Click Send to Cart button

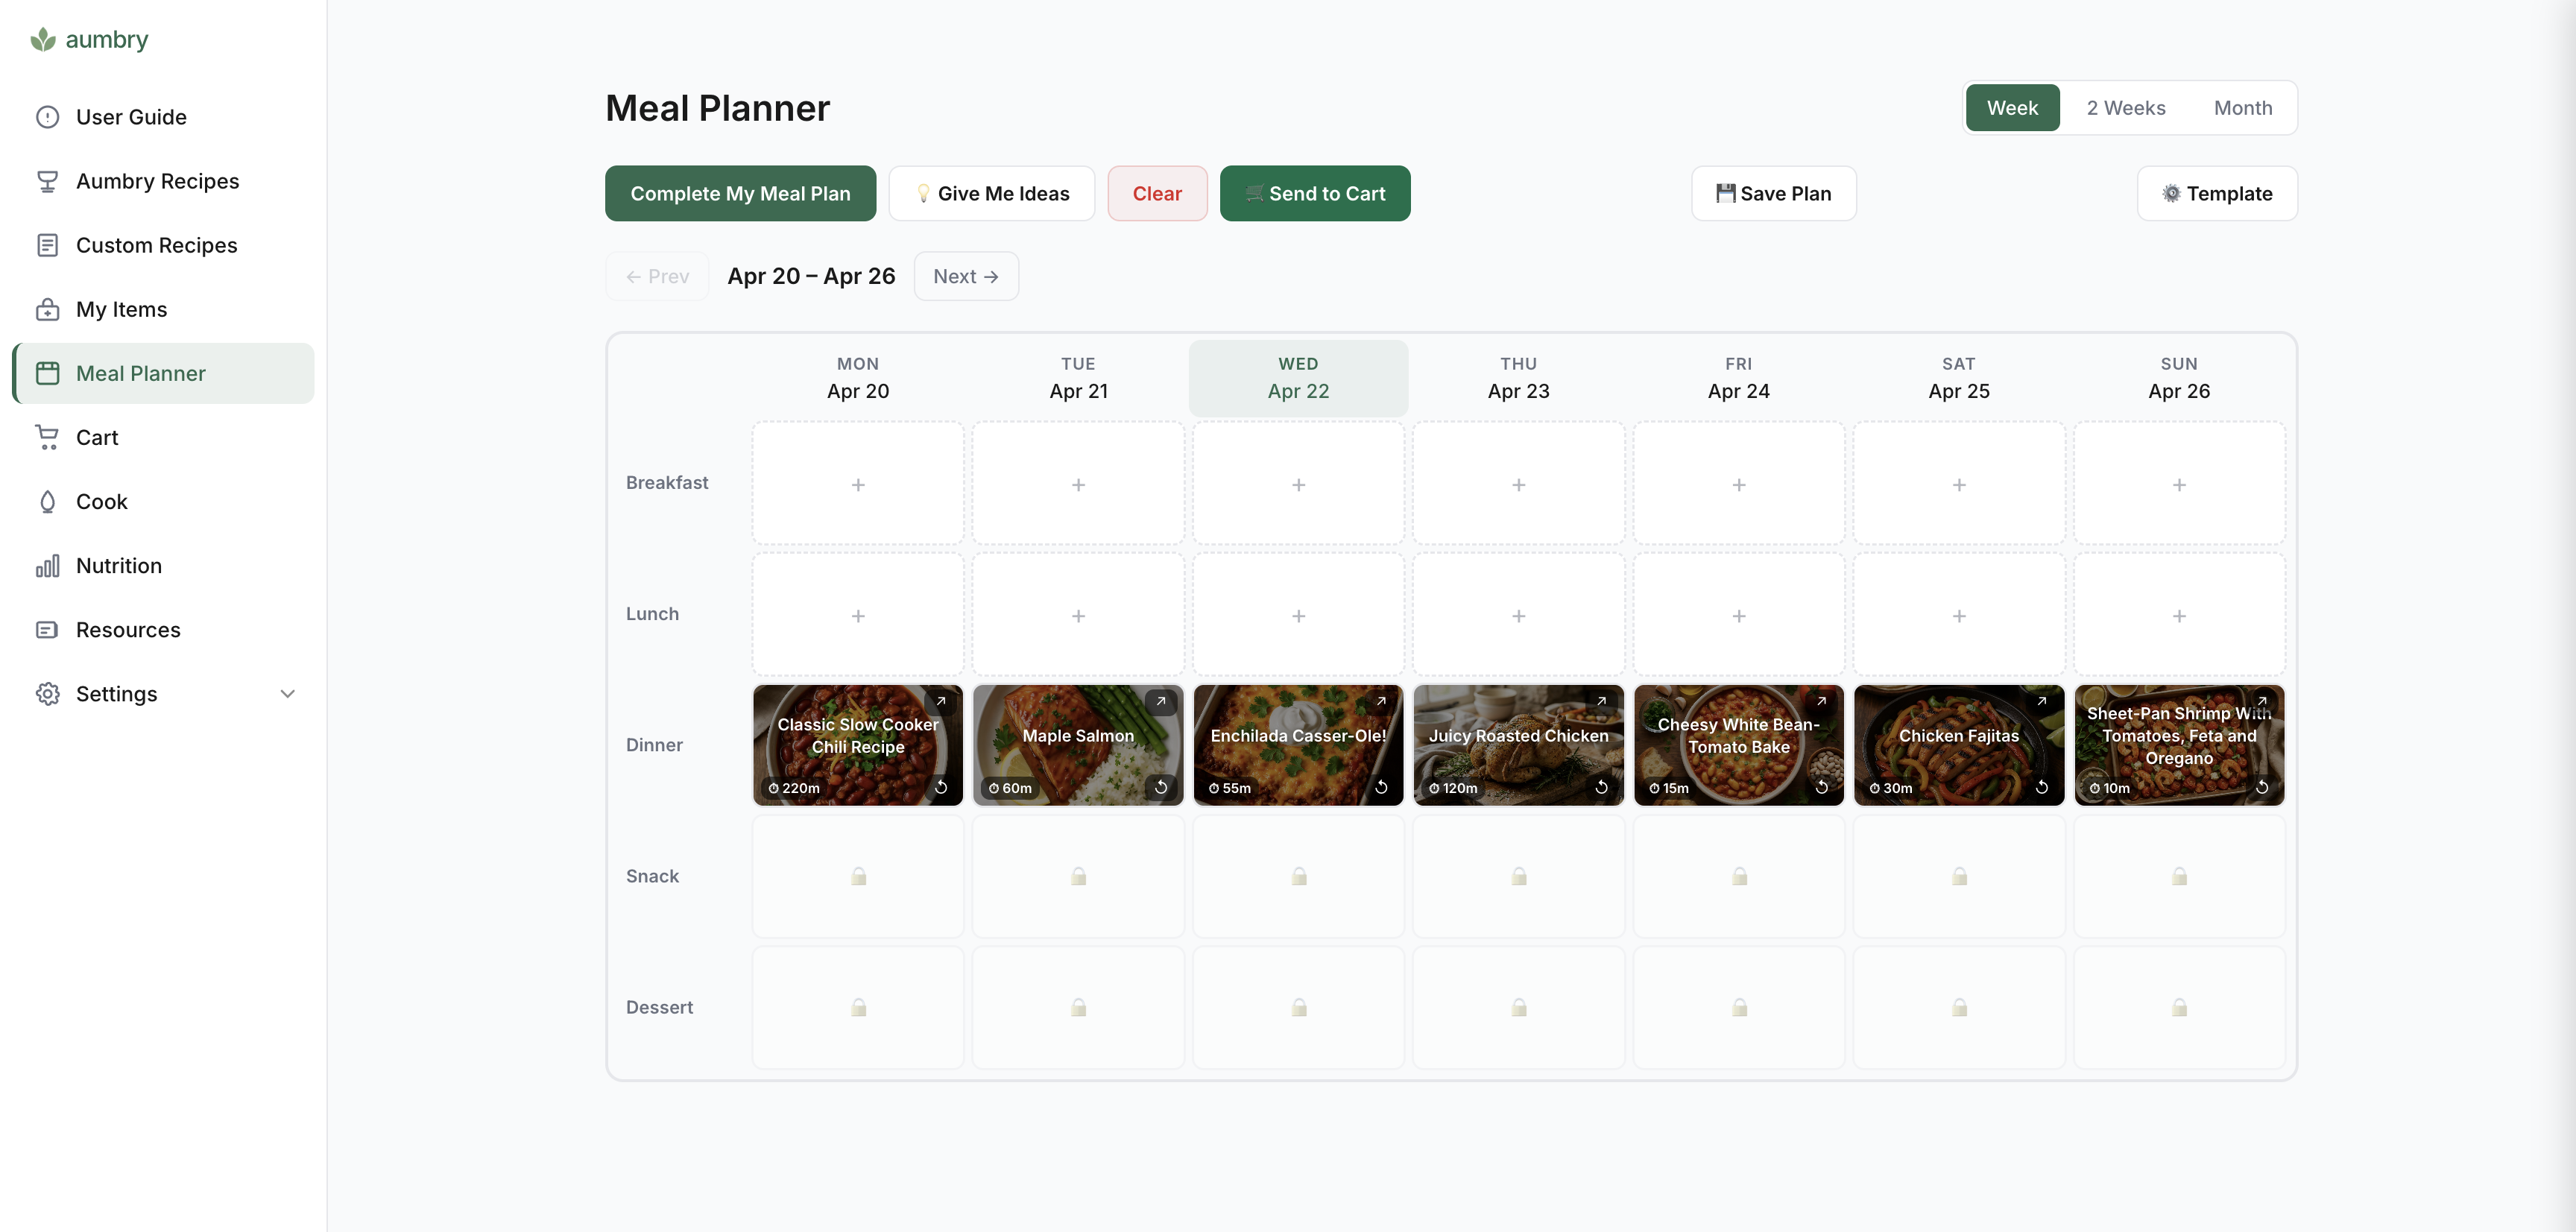pyautogui.click(x=1315, y=193)
